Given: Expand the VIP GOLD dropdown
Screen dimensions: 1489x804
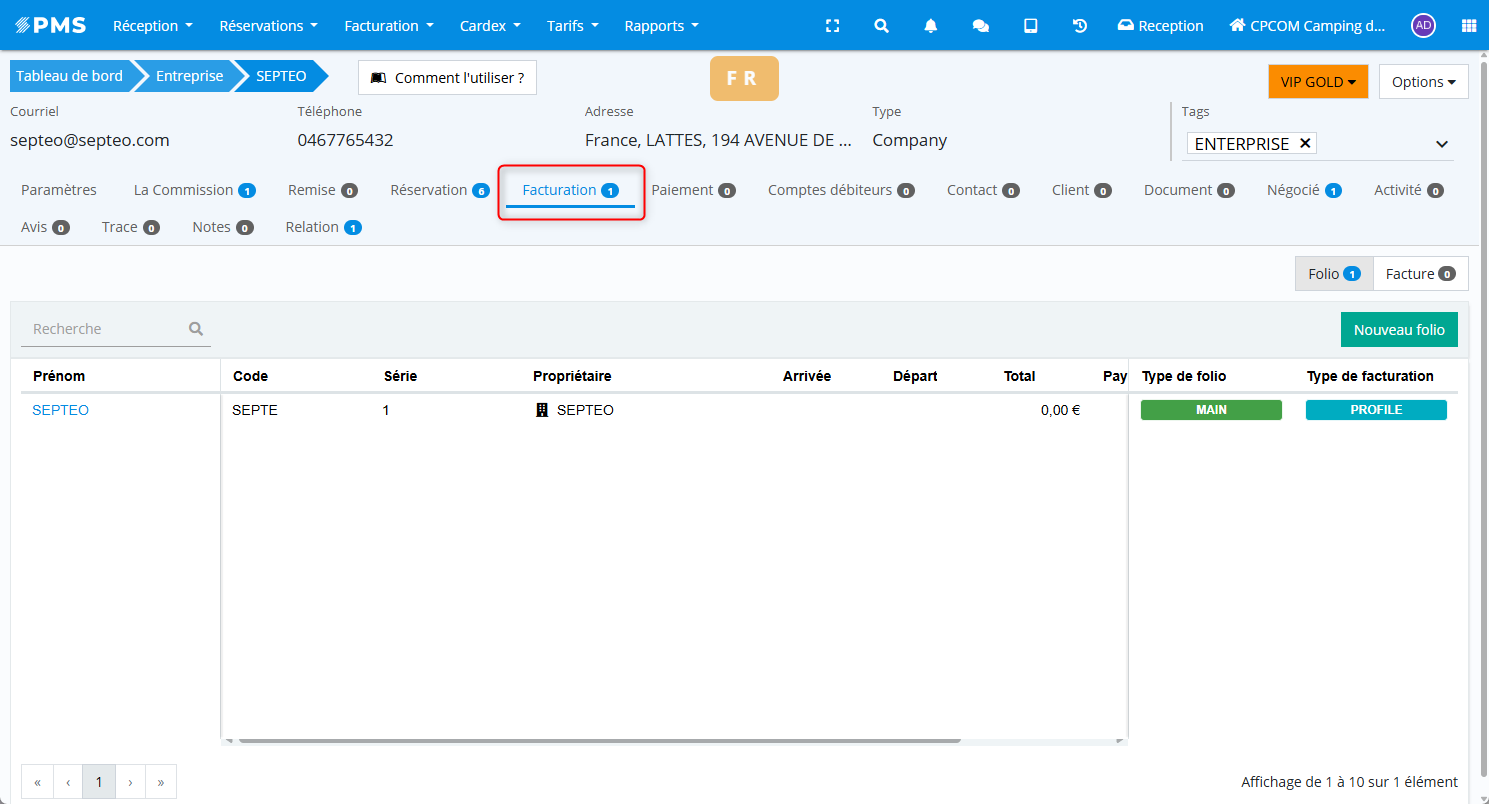Looking at the screenshot, I should [1317, 82].
